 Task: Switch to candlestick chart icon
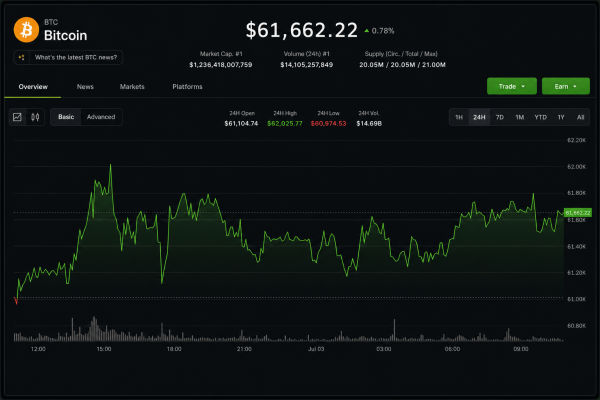(35, 117)
